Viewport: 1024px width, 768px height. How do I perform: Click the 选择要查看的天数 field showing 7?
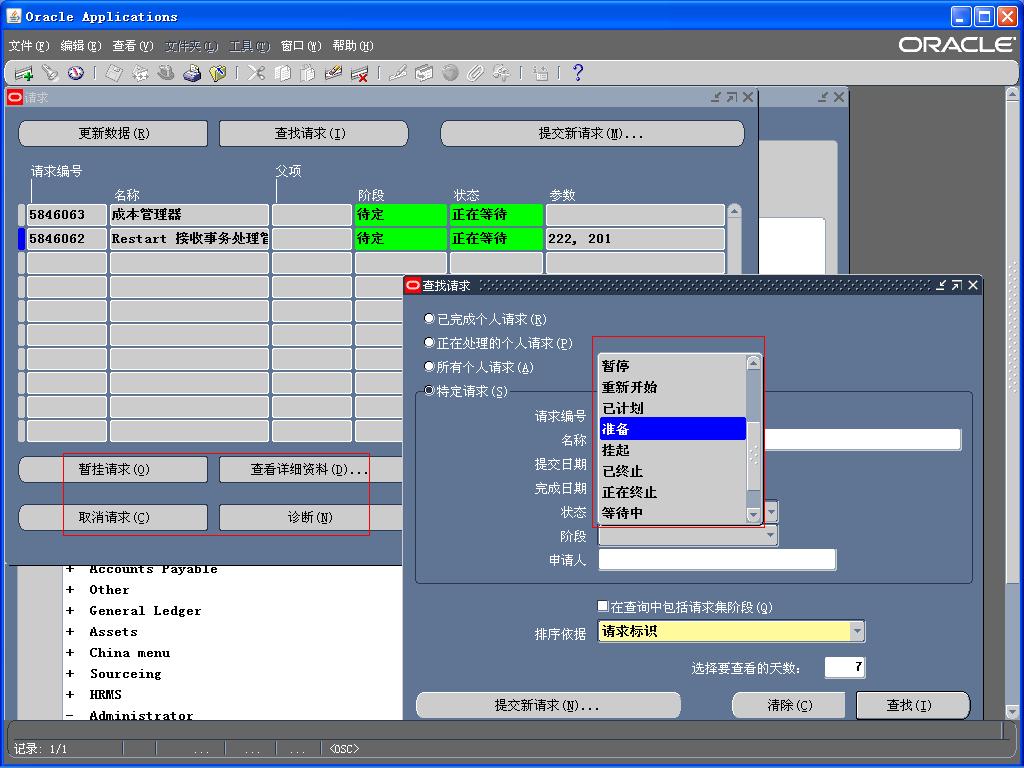coord(845,667)
